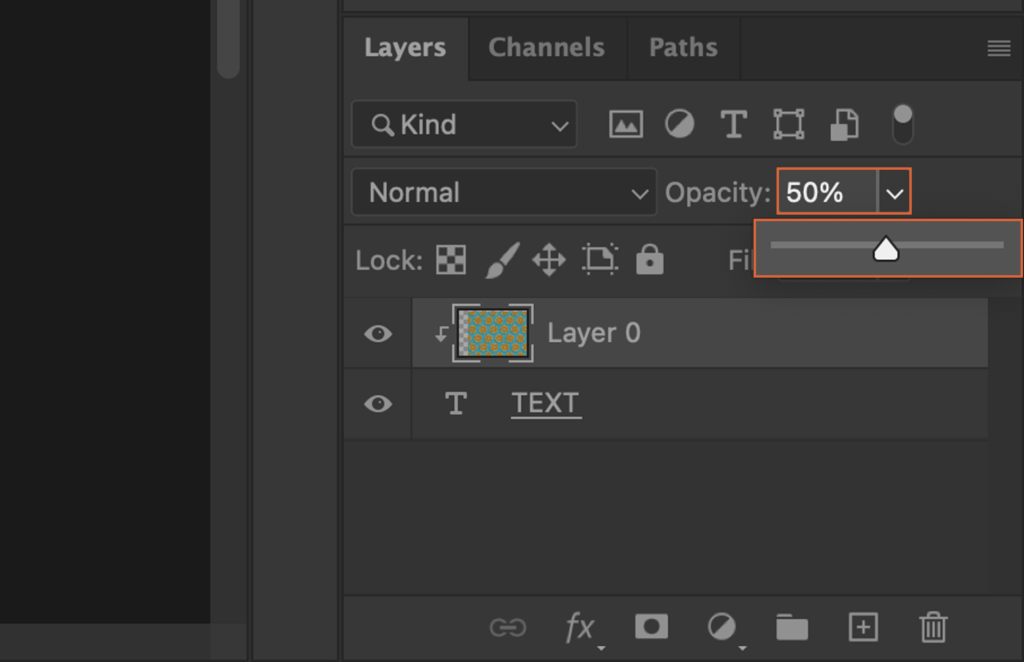
Task: Open the Layers panel menu
Action: (999, 47)
